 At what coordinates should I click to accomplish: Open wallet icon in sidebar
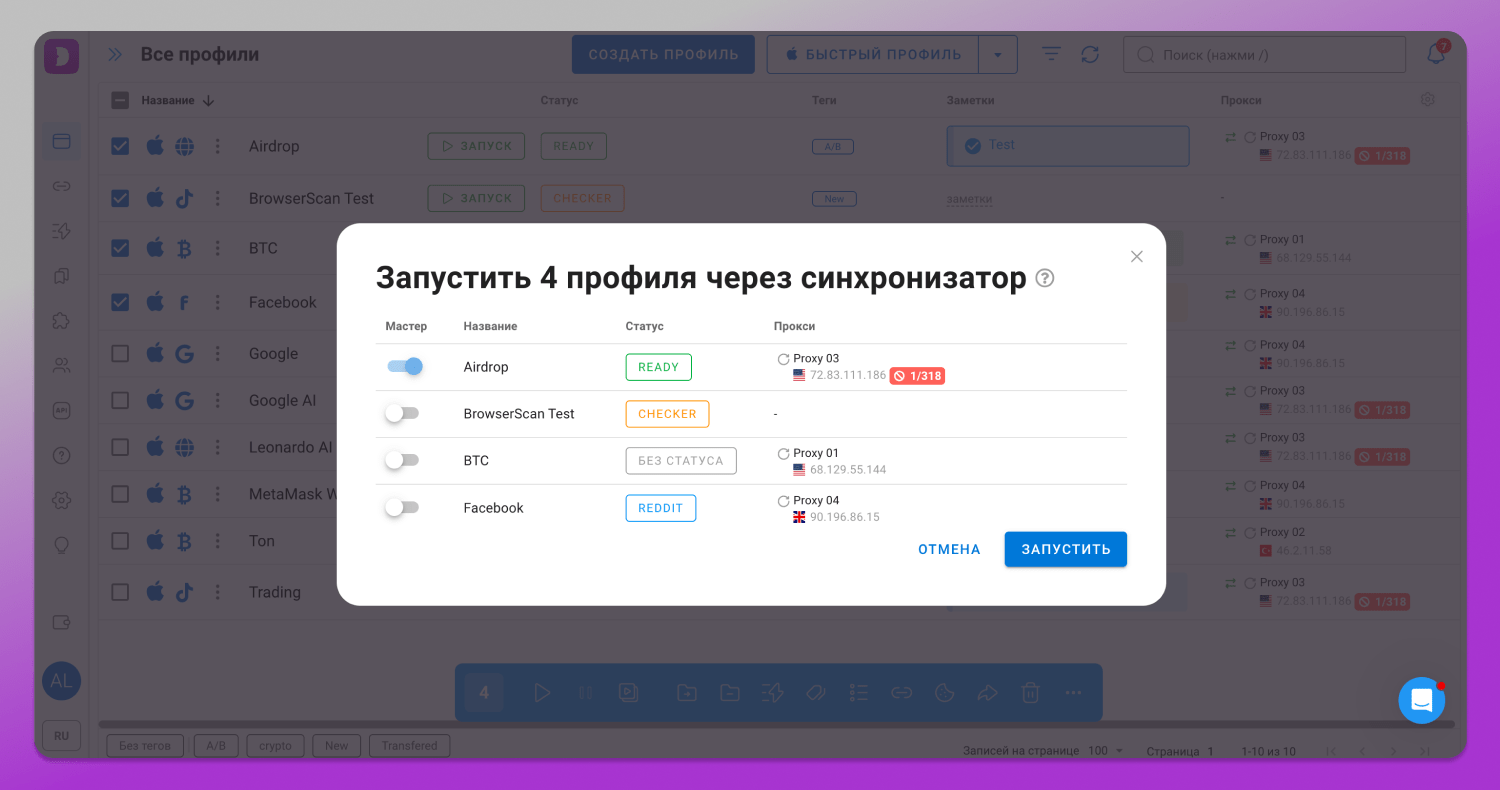[61, 622]
